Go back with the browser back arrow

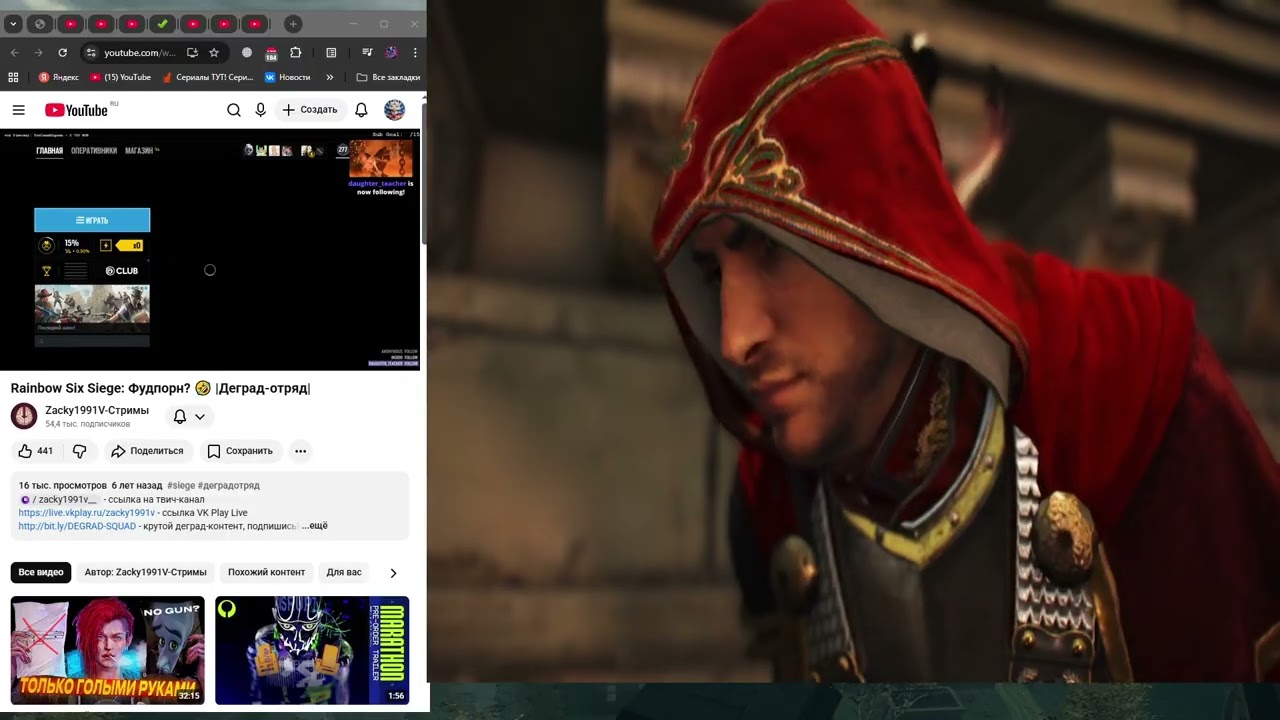click(14, 53)
